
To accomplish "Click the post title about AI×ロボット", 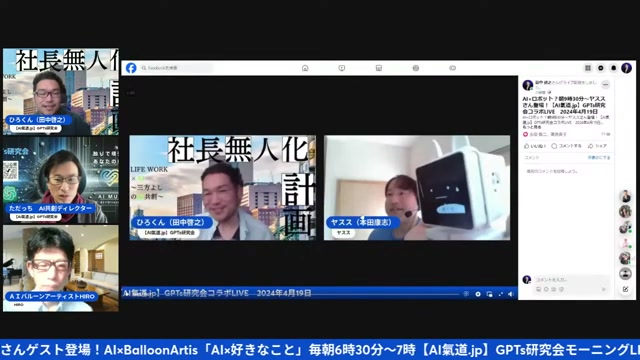I will coord(564,105).
